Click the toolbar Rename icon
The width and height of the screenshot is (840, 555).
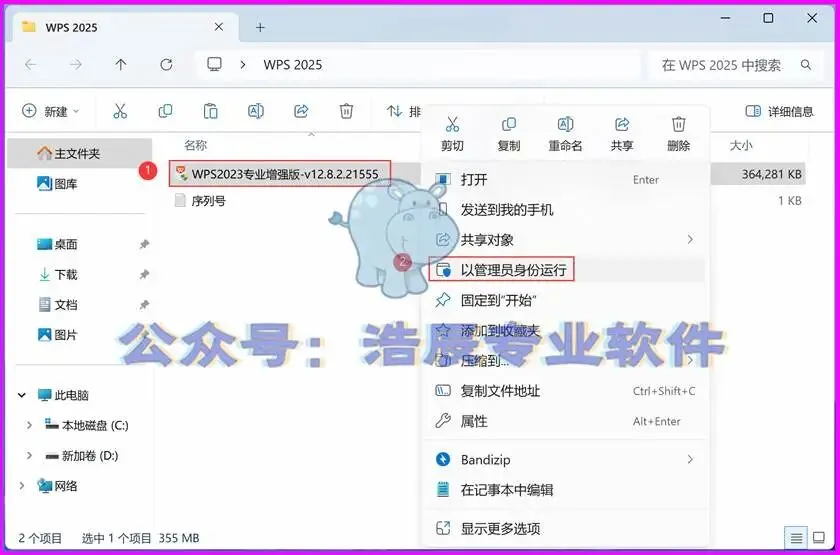tap(256, 111)
